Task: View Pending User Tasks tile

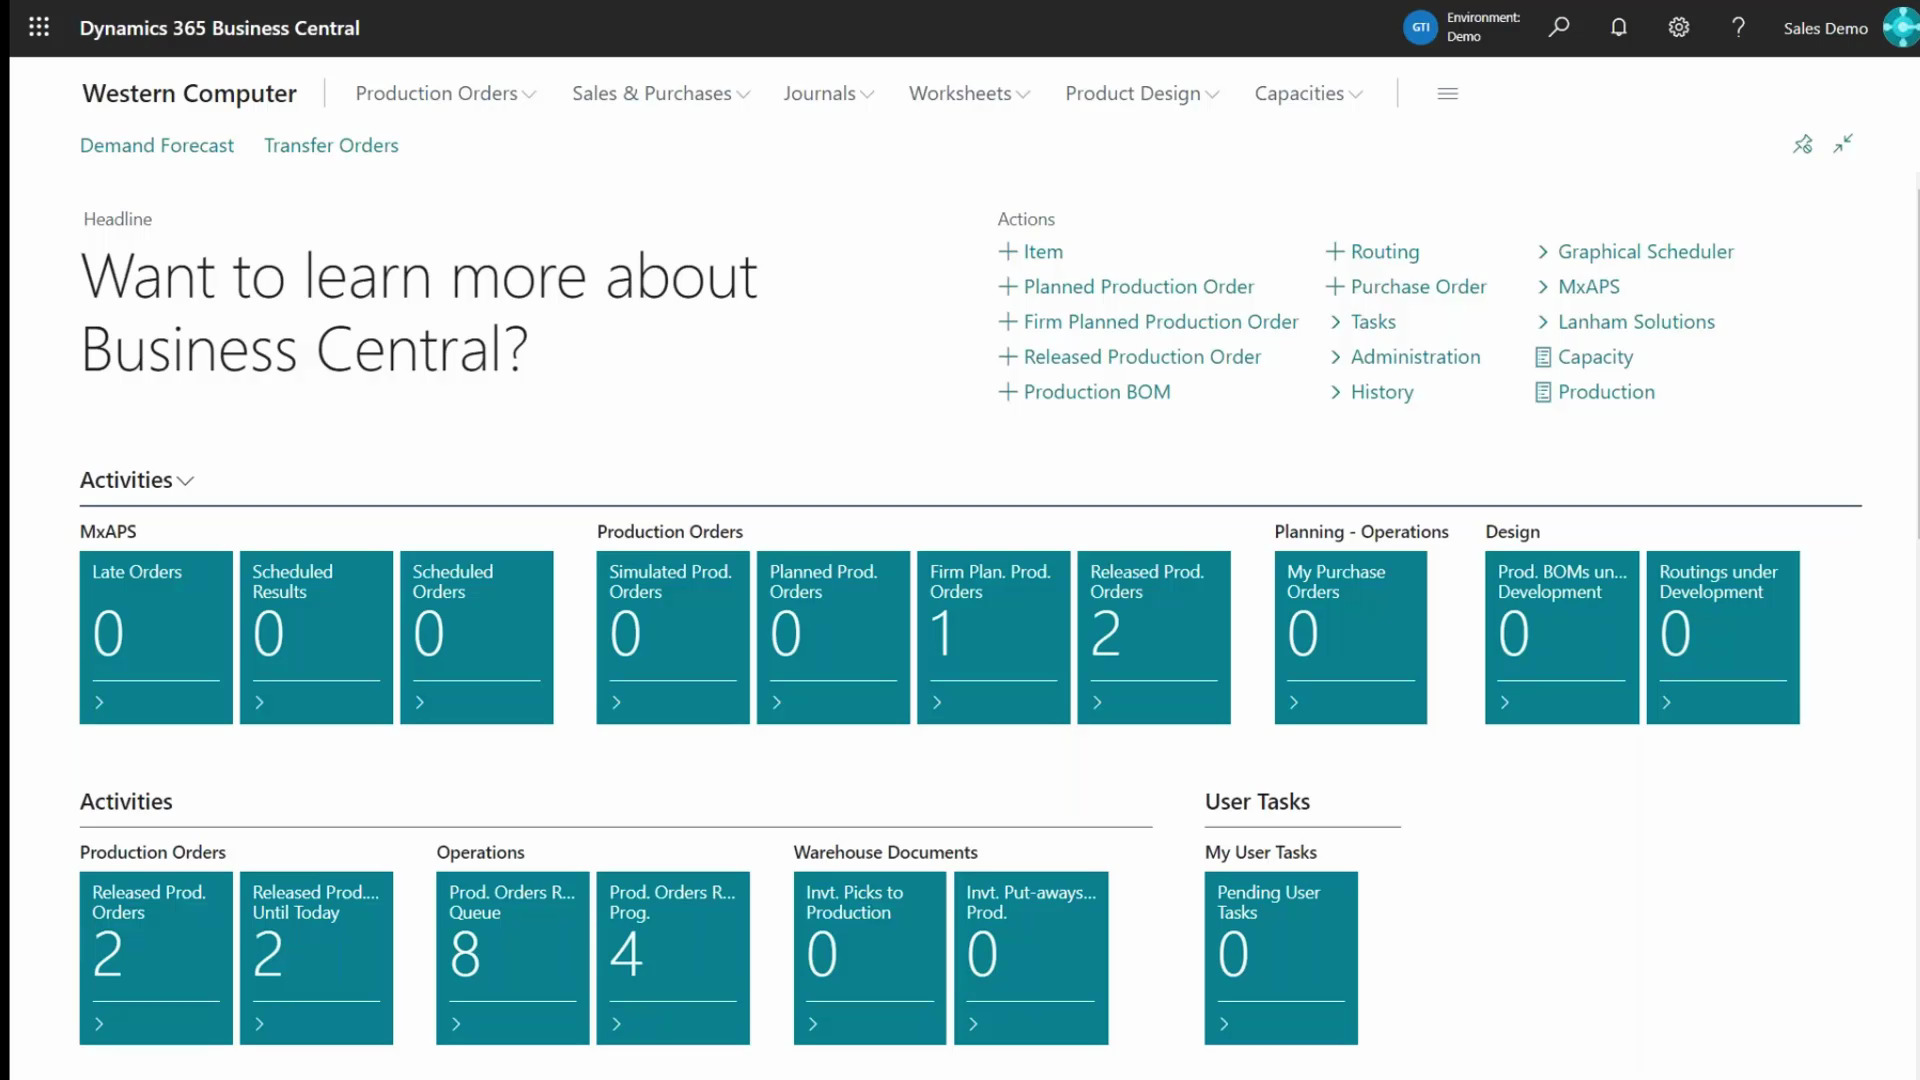Action: point(1281,957)
